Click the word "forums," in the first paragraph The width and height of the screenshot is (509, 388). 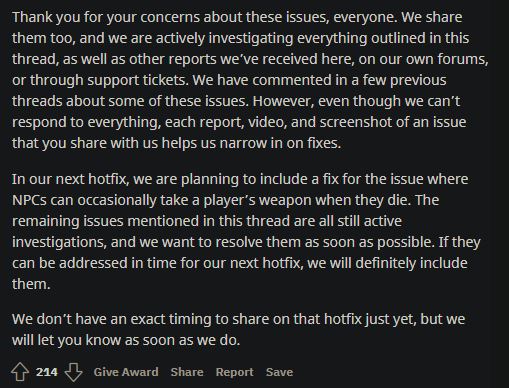pos(463,59)
